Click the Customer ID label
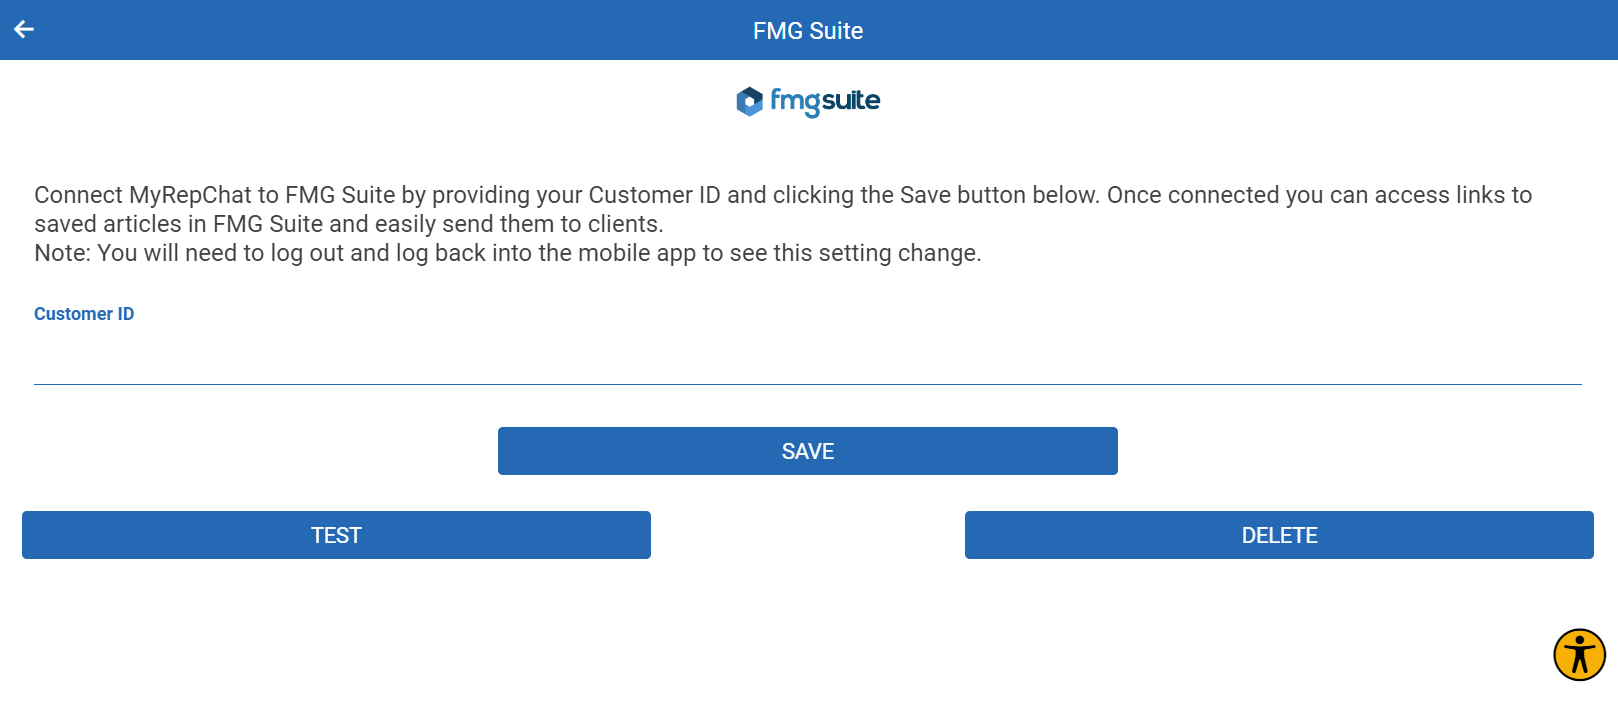1618x708 pixels. coord(84,313)
